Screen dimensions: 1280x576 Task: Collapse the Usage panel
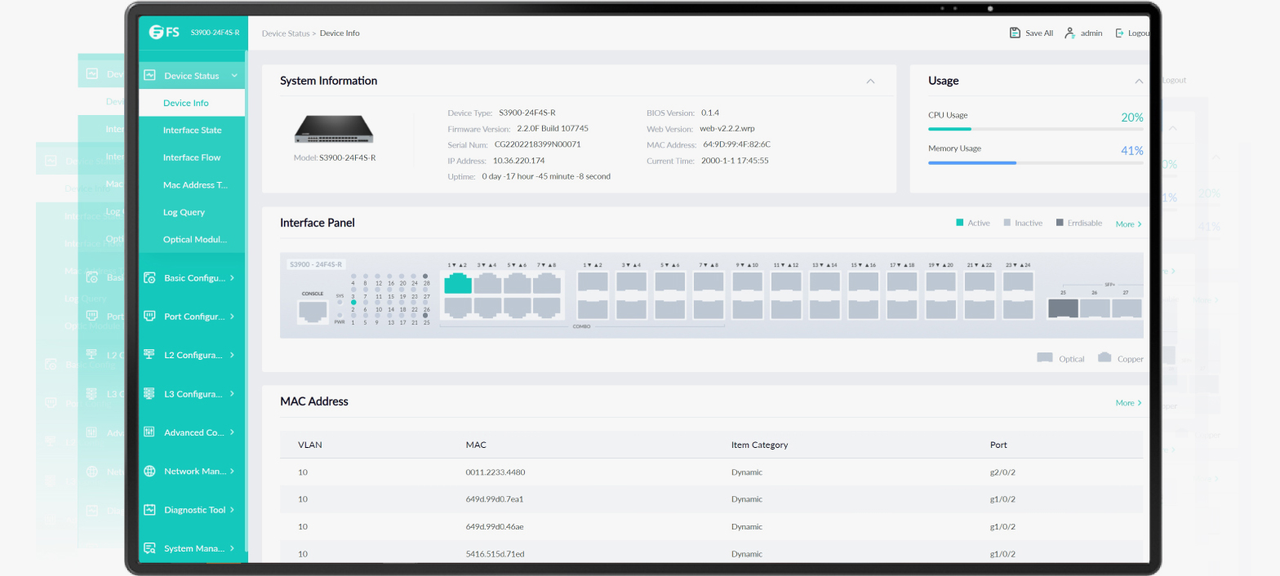click(1138, 81)
